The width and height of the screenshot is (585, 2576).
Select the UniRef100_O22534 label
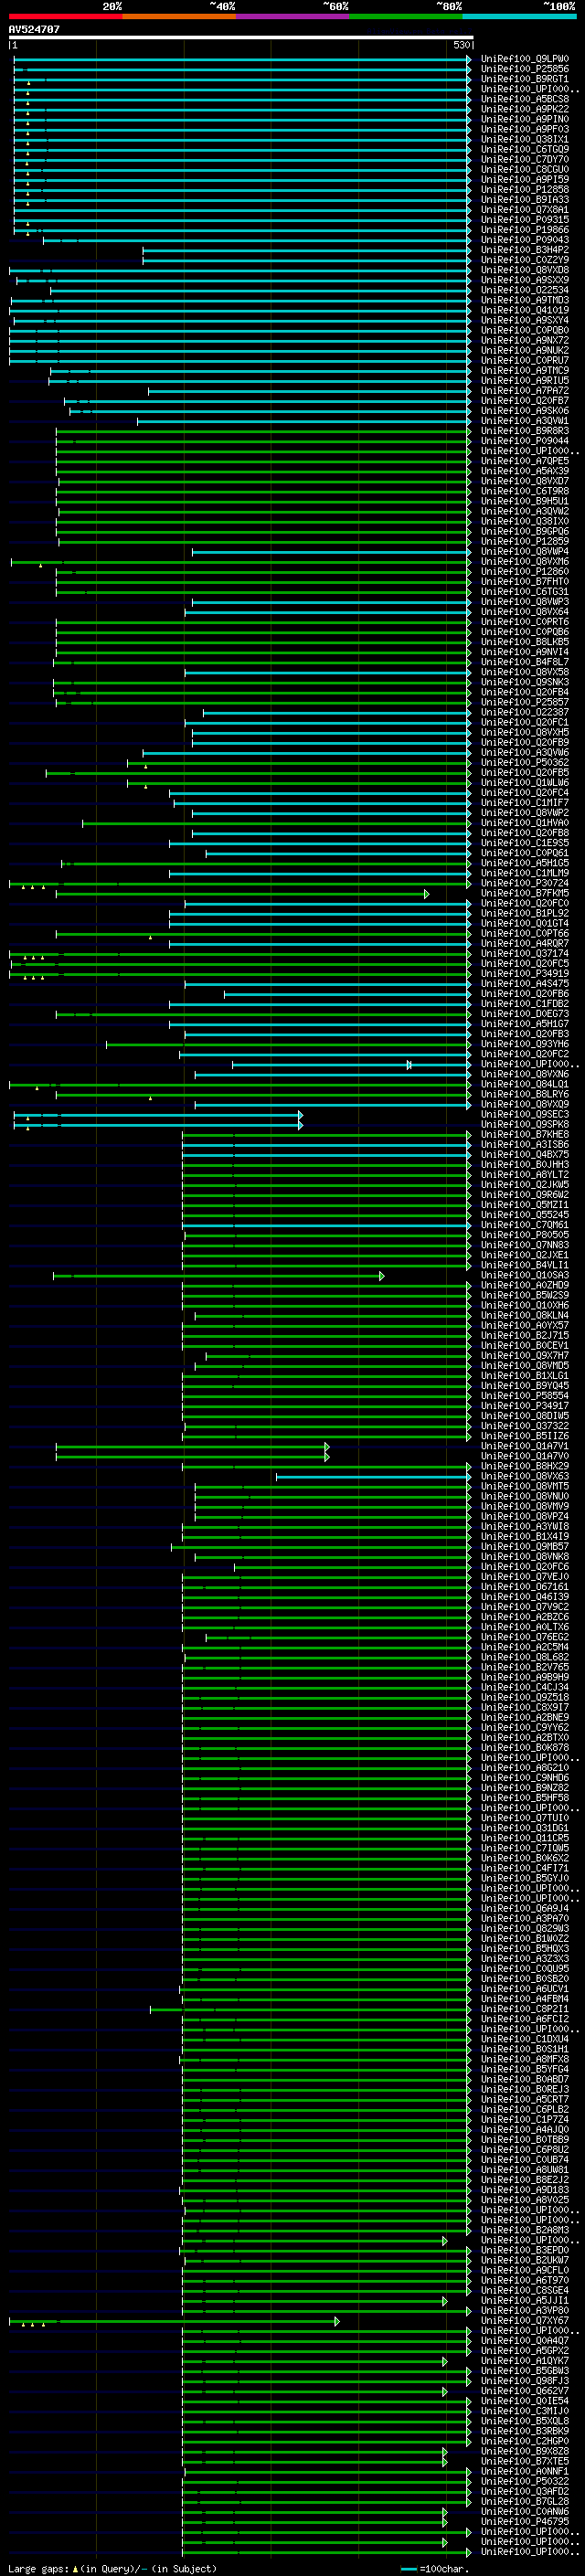[x=524, y=290]
